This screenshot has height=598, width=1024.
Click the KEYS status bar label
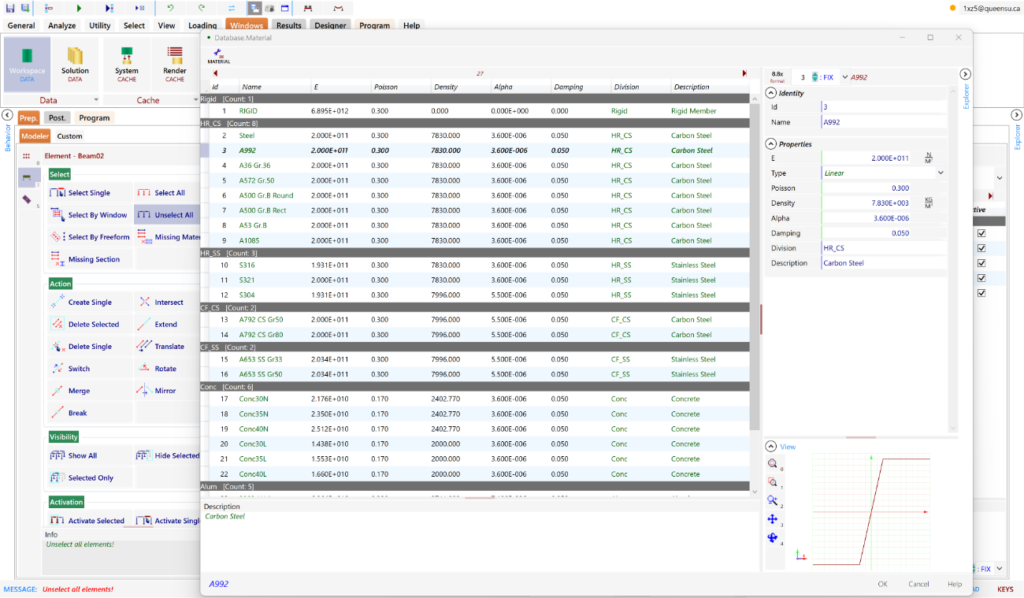tap(1005, 589)
